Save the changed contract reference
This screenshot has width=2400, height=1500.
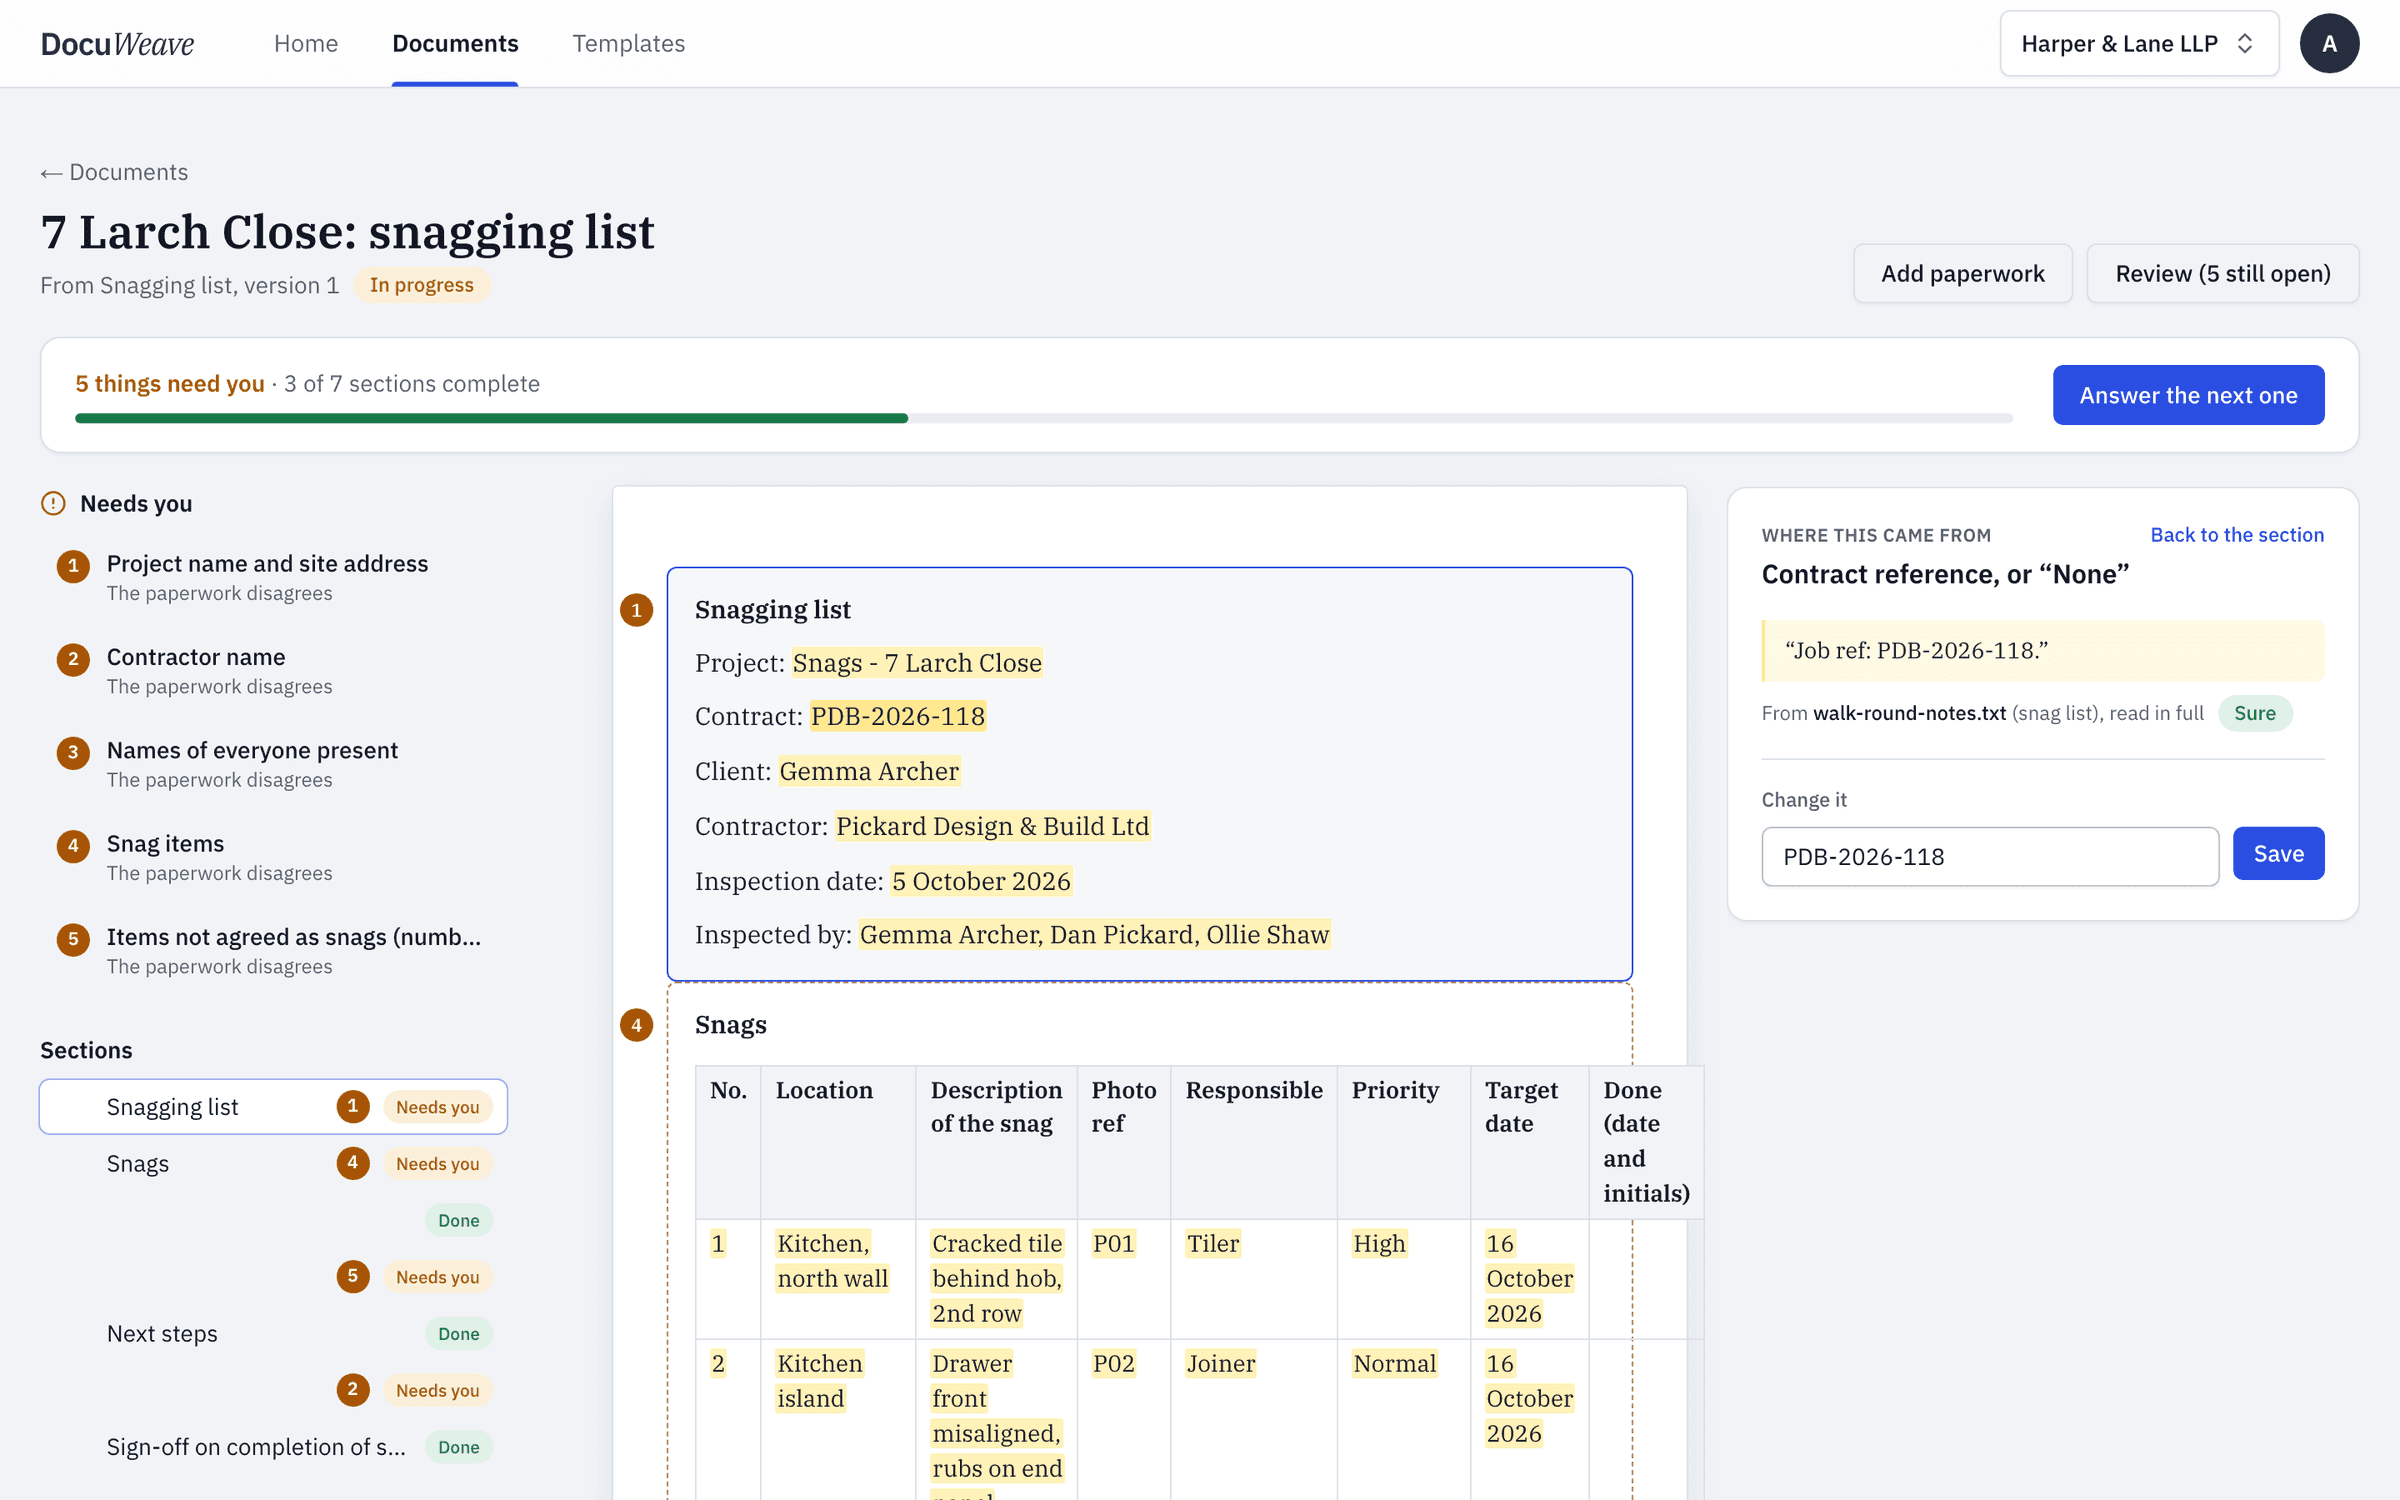tap(2278, 853)
